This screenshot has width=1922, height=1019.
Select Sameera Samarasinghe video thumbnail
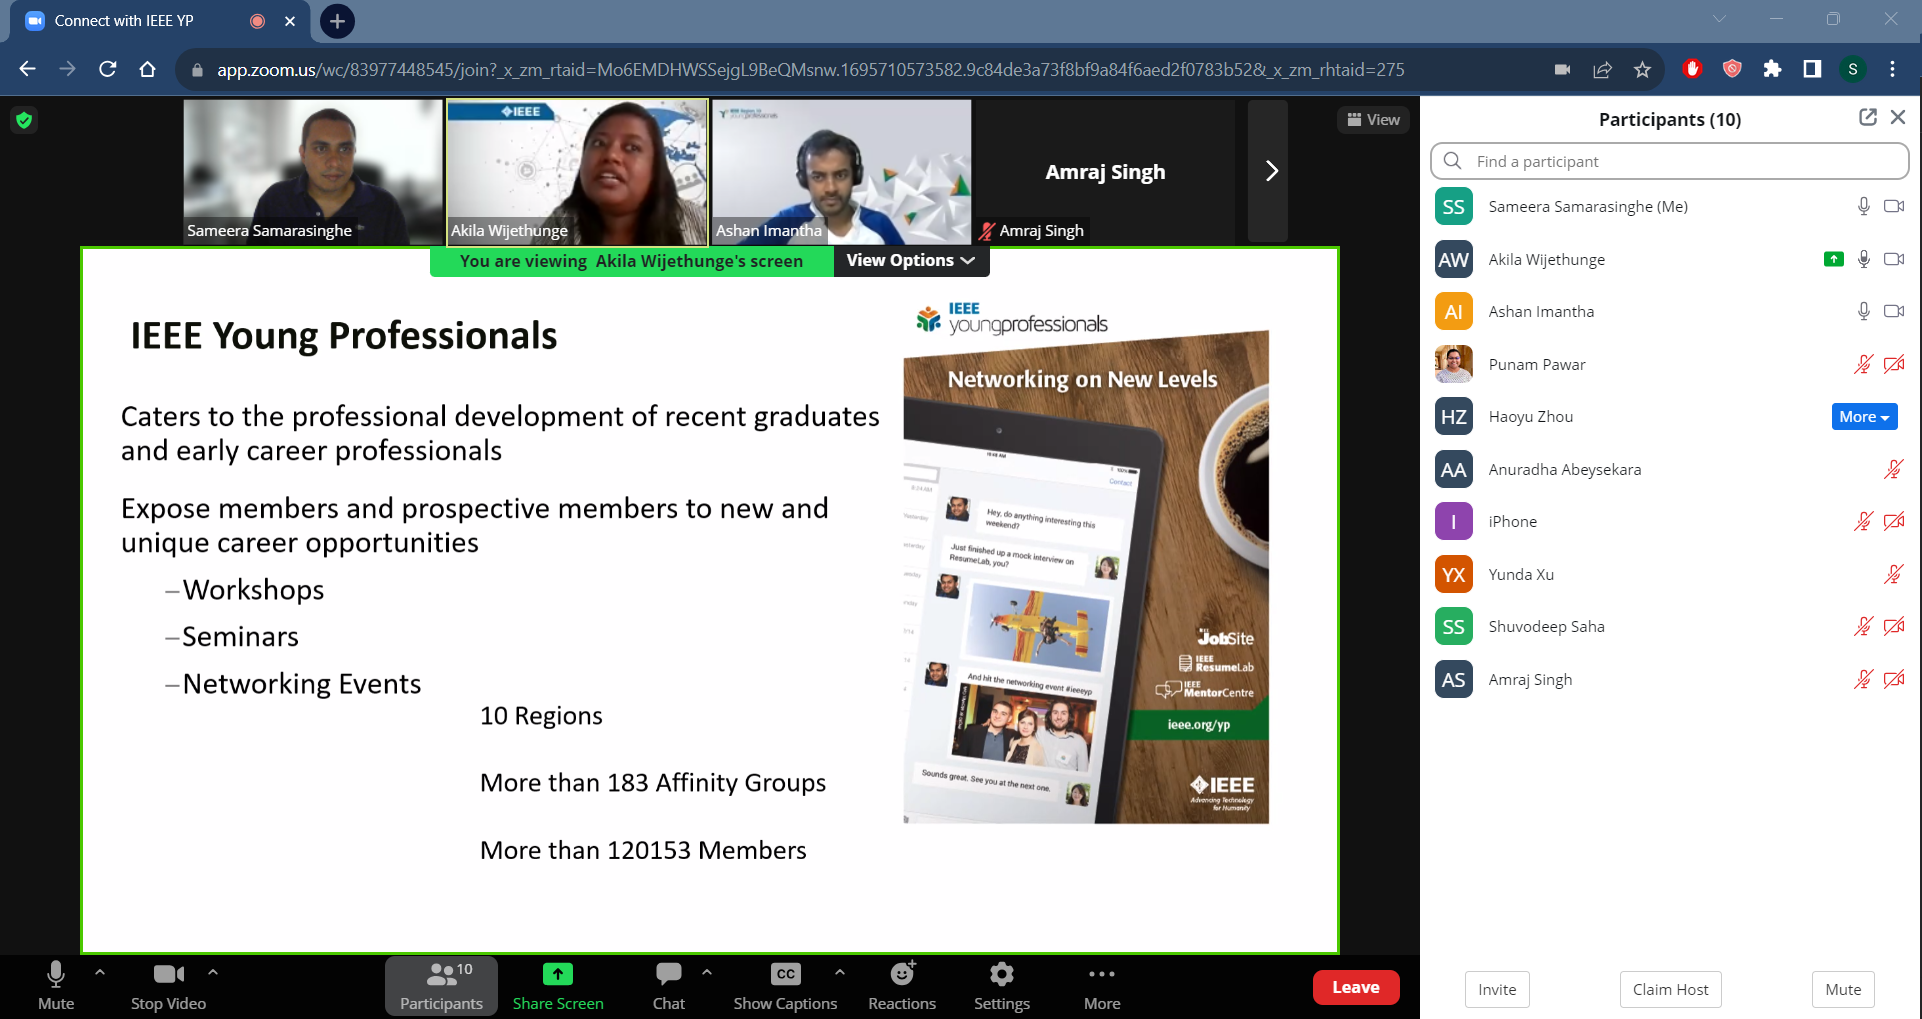click(313, 171)
